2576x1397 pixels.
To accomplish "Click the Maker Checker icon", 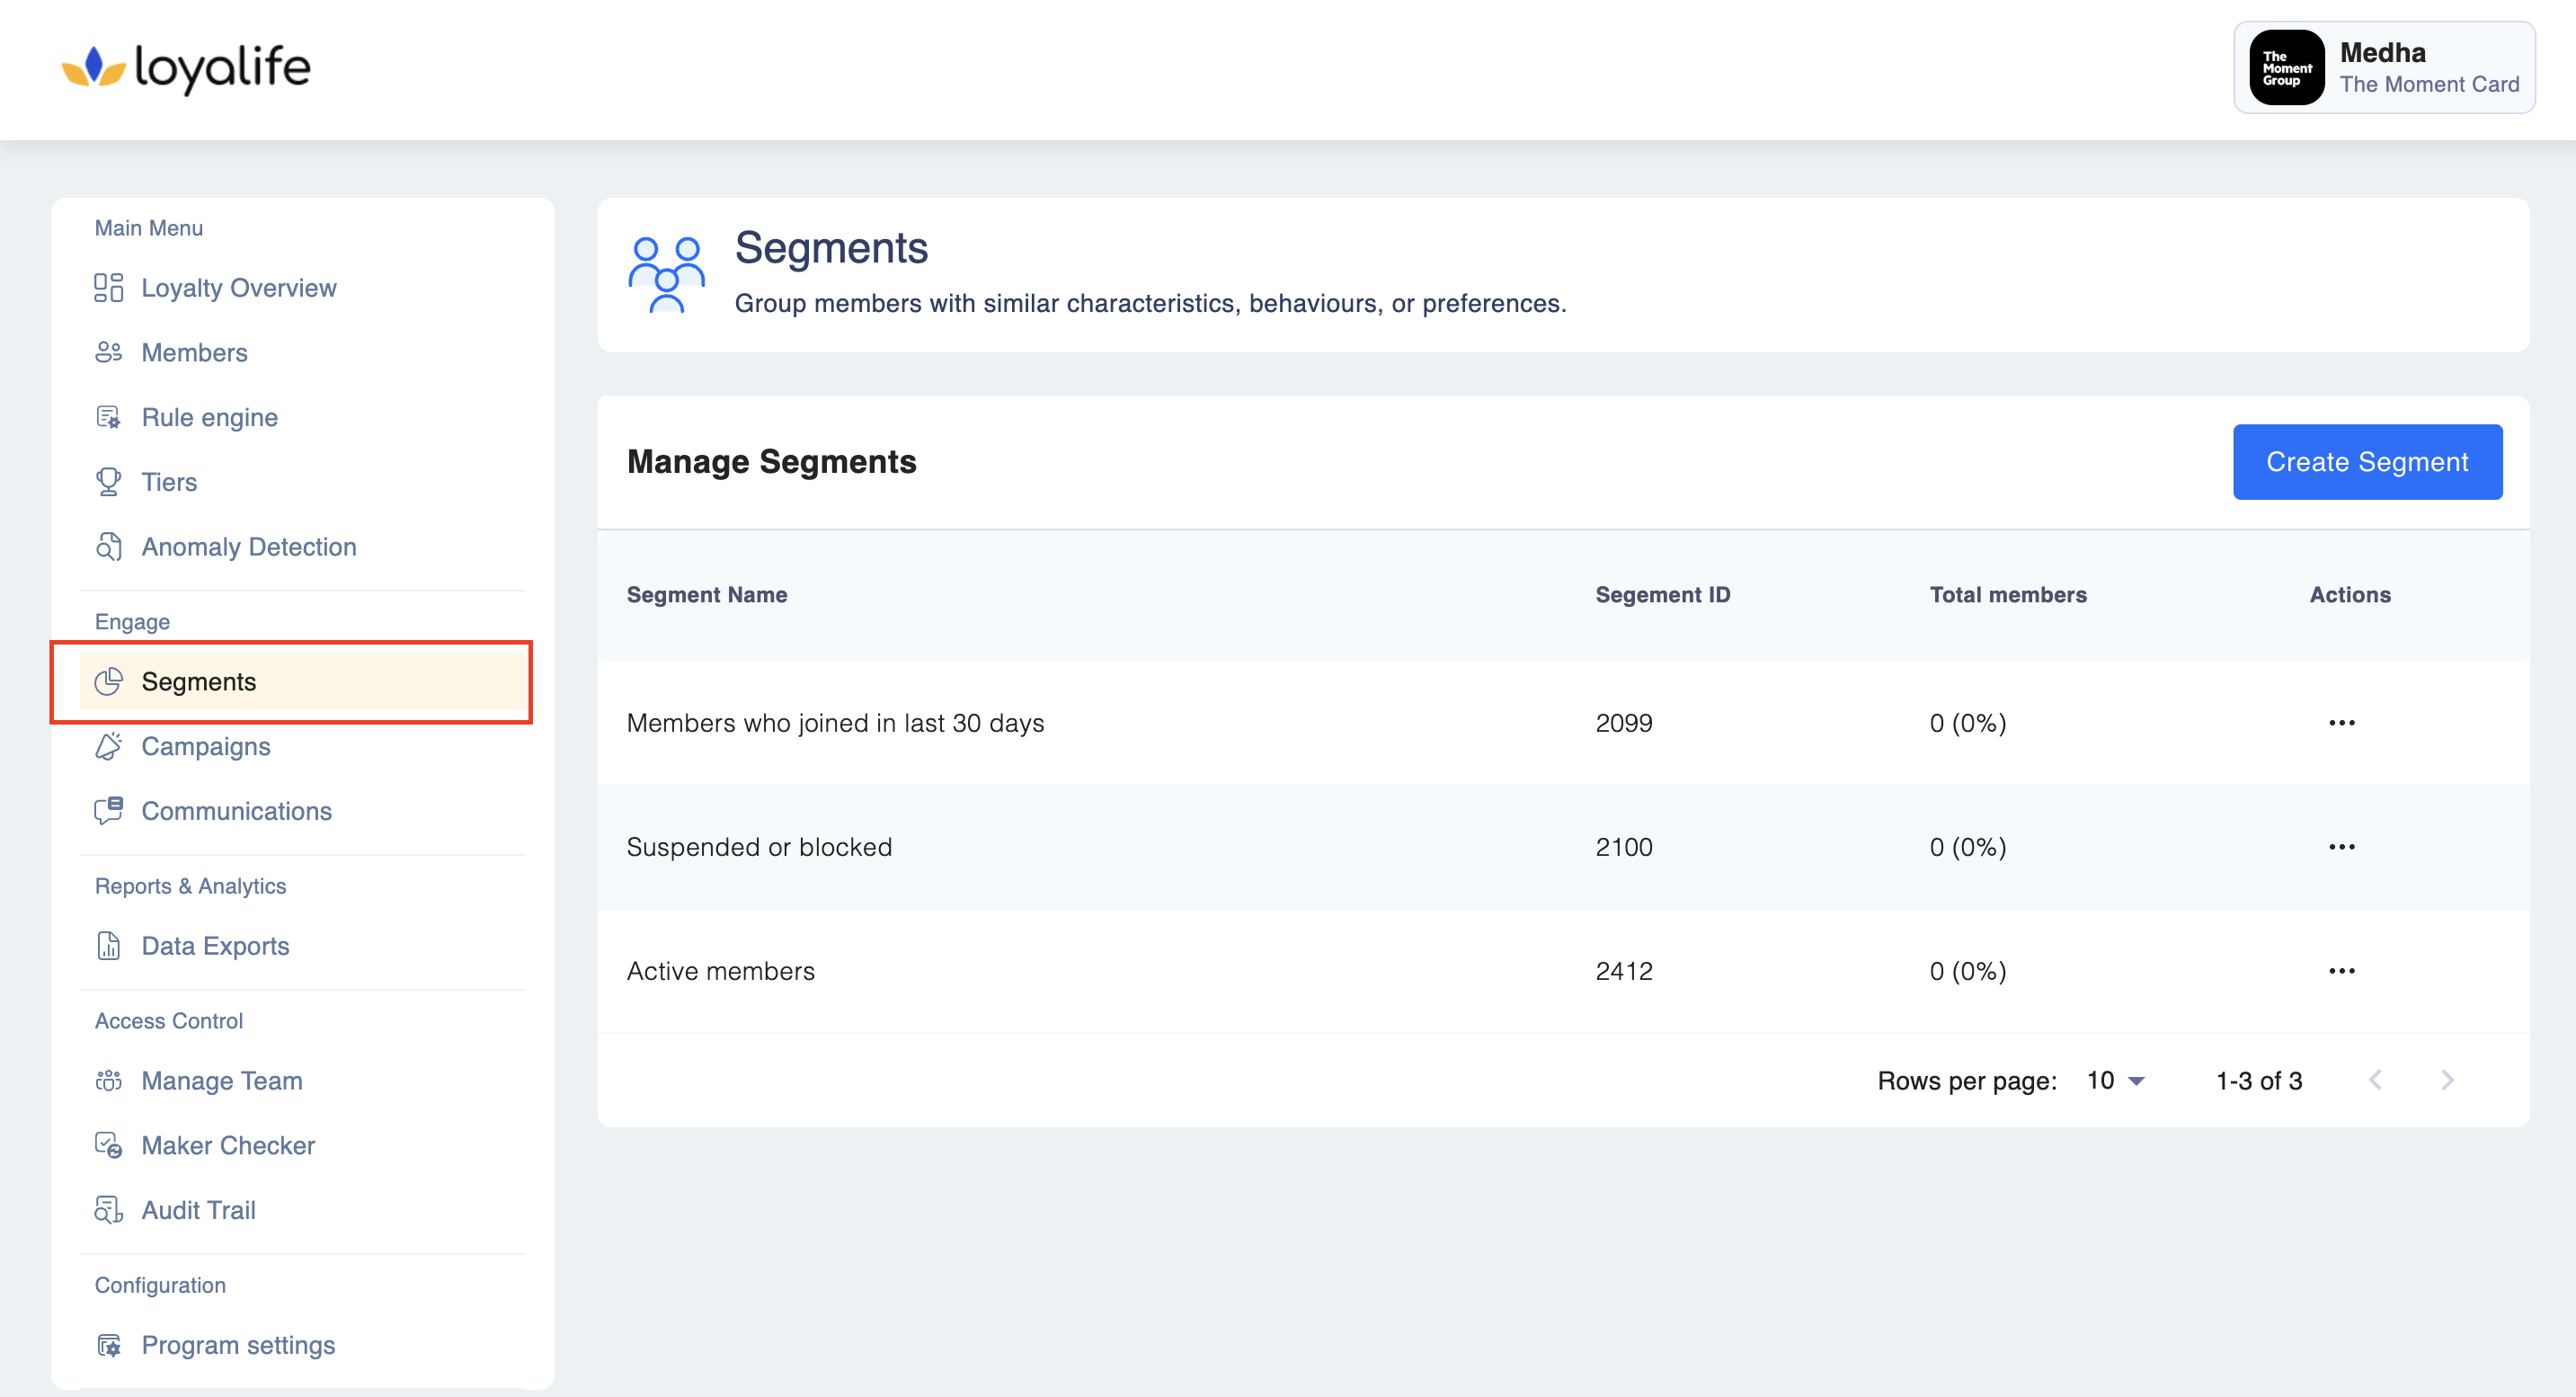I will (x=108, y=1145).
